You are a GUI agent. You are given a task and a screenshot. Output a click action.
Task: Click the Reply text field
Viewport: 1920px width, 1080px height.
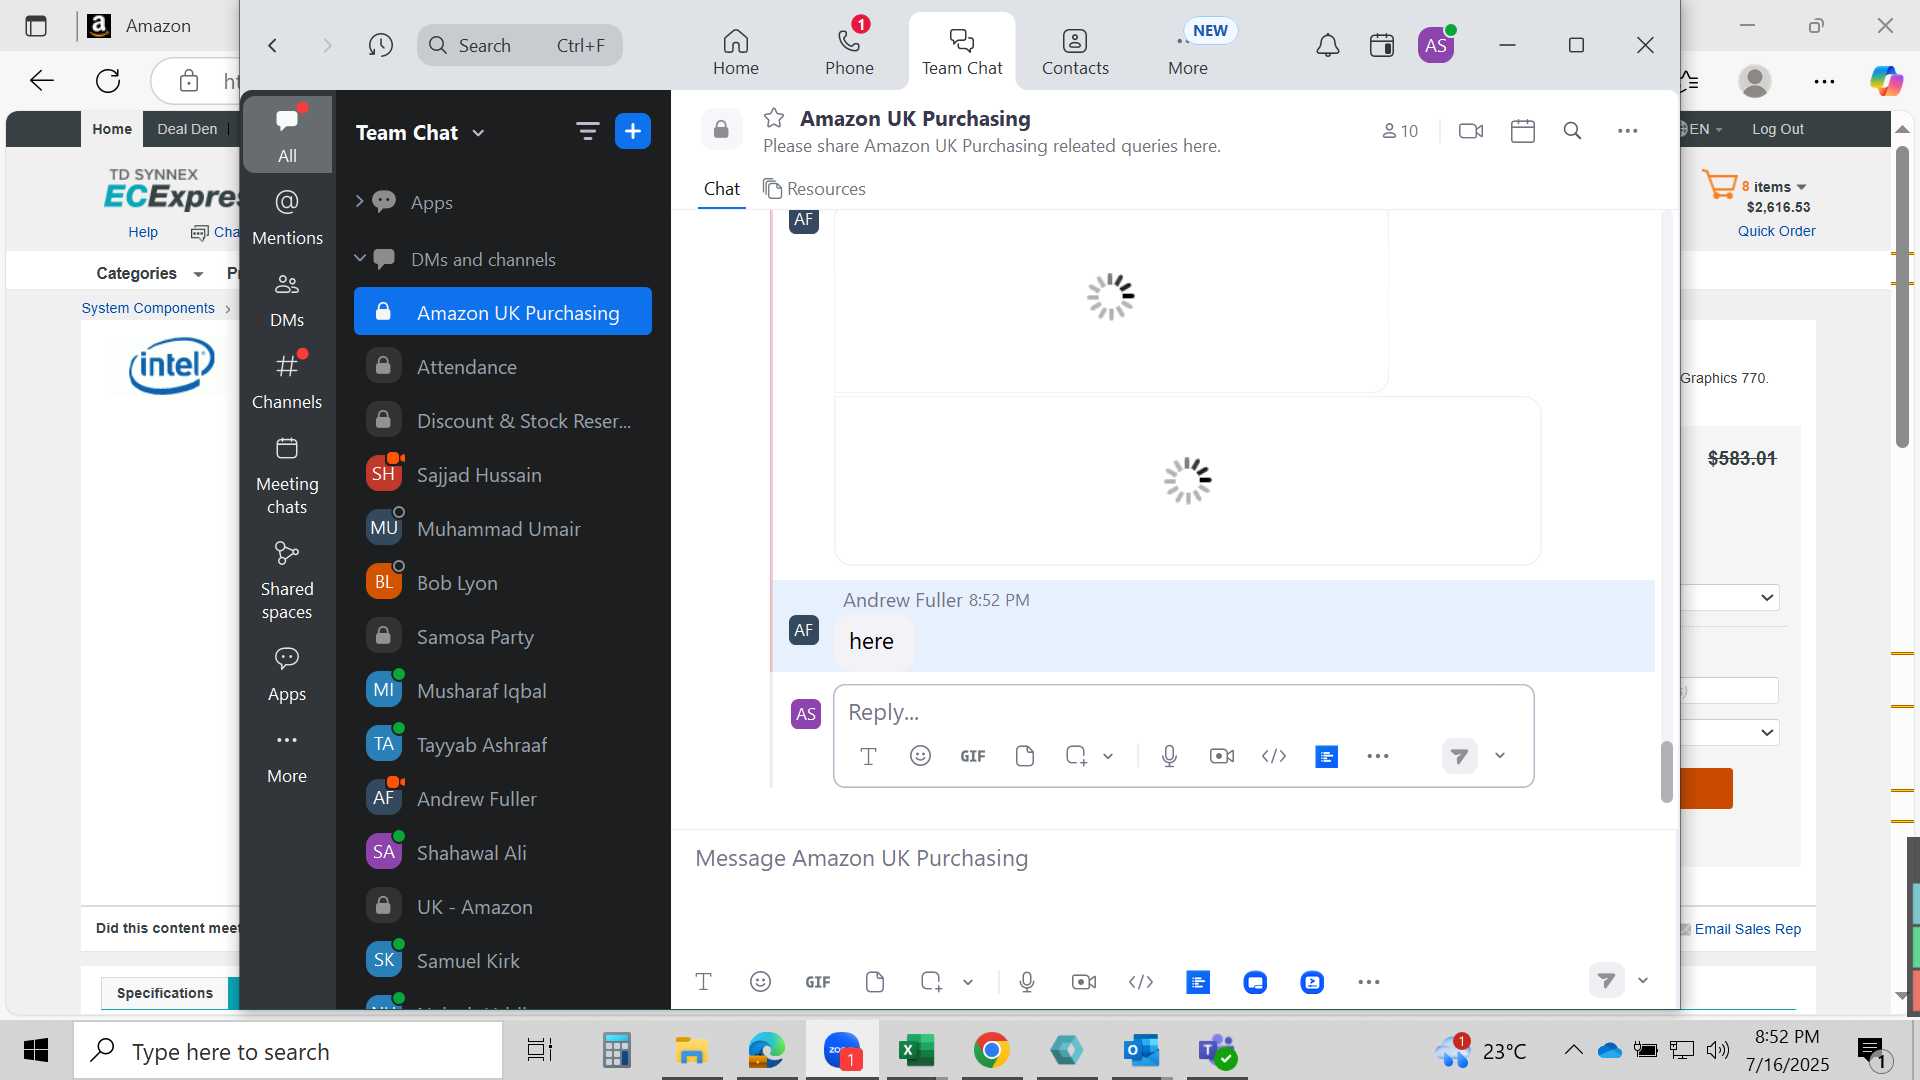[x=1183, y=712]
